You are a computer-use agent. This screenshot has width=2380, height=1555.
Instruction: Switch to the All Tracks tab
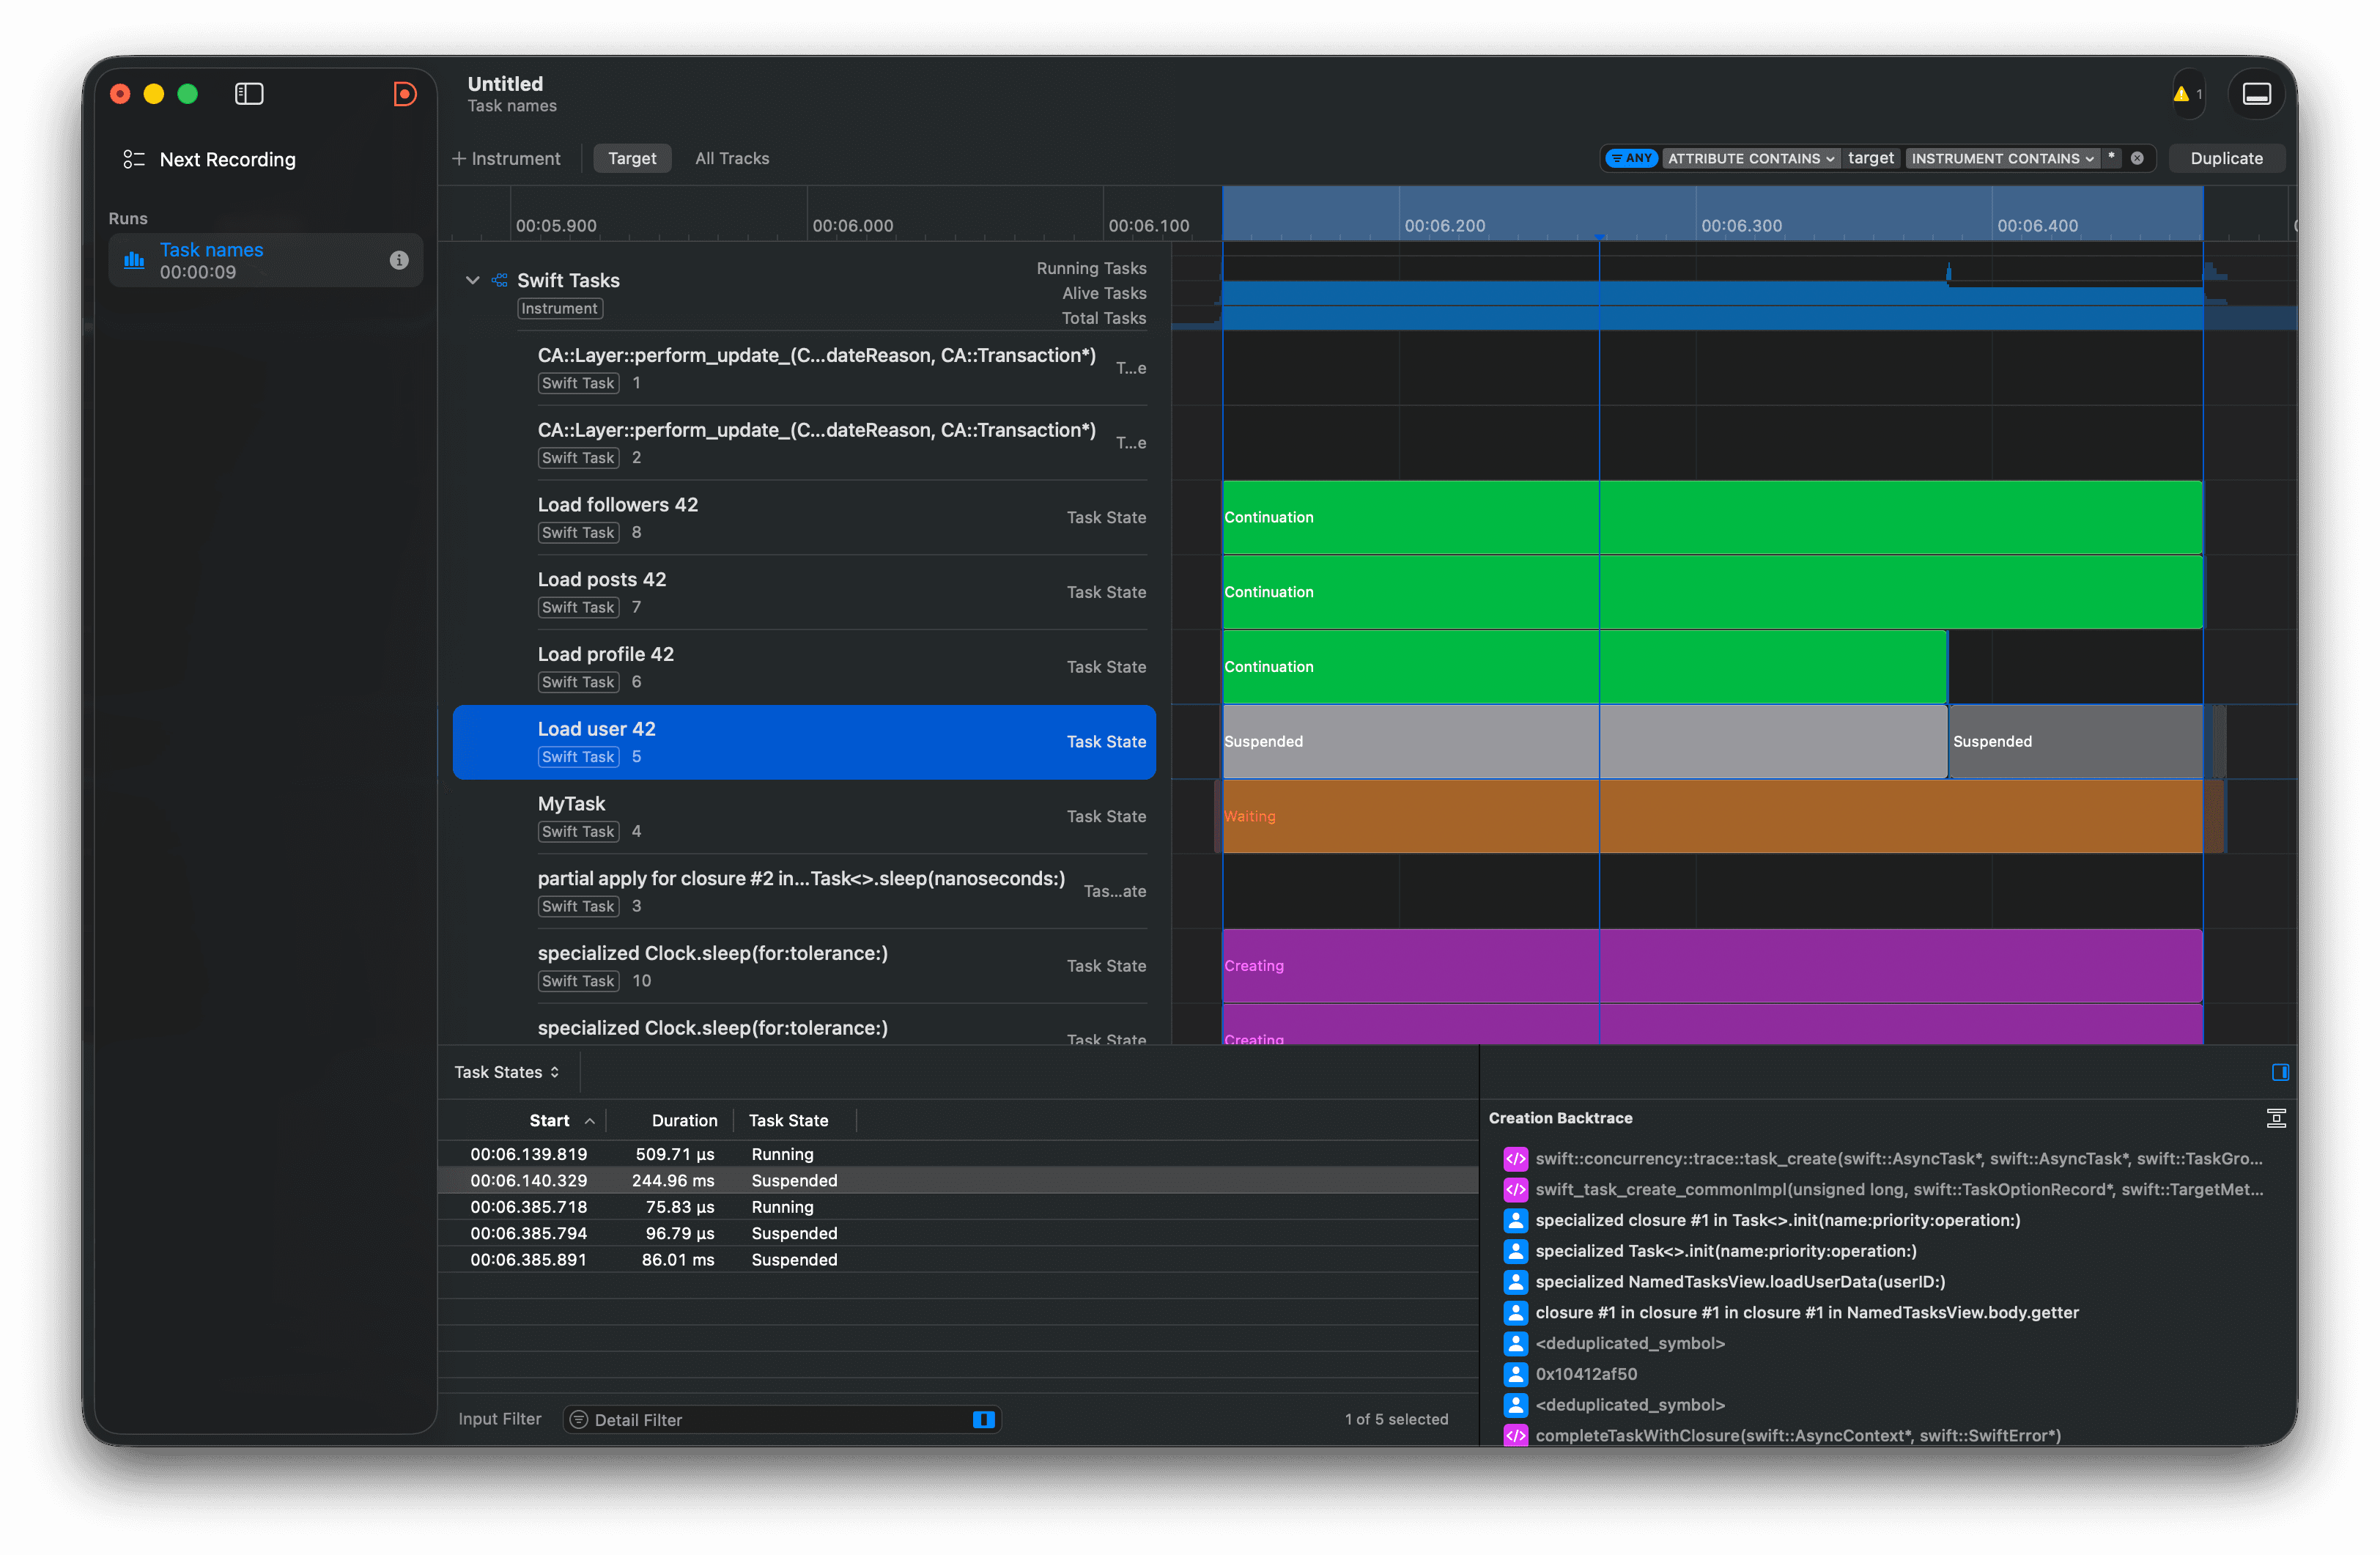(732, 158)
